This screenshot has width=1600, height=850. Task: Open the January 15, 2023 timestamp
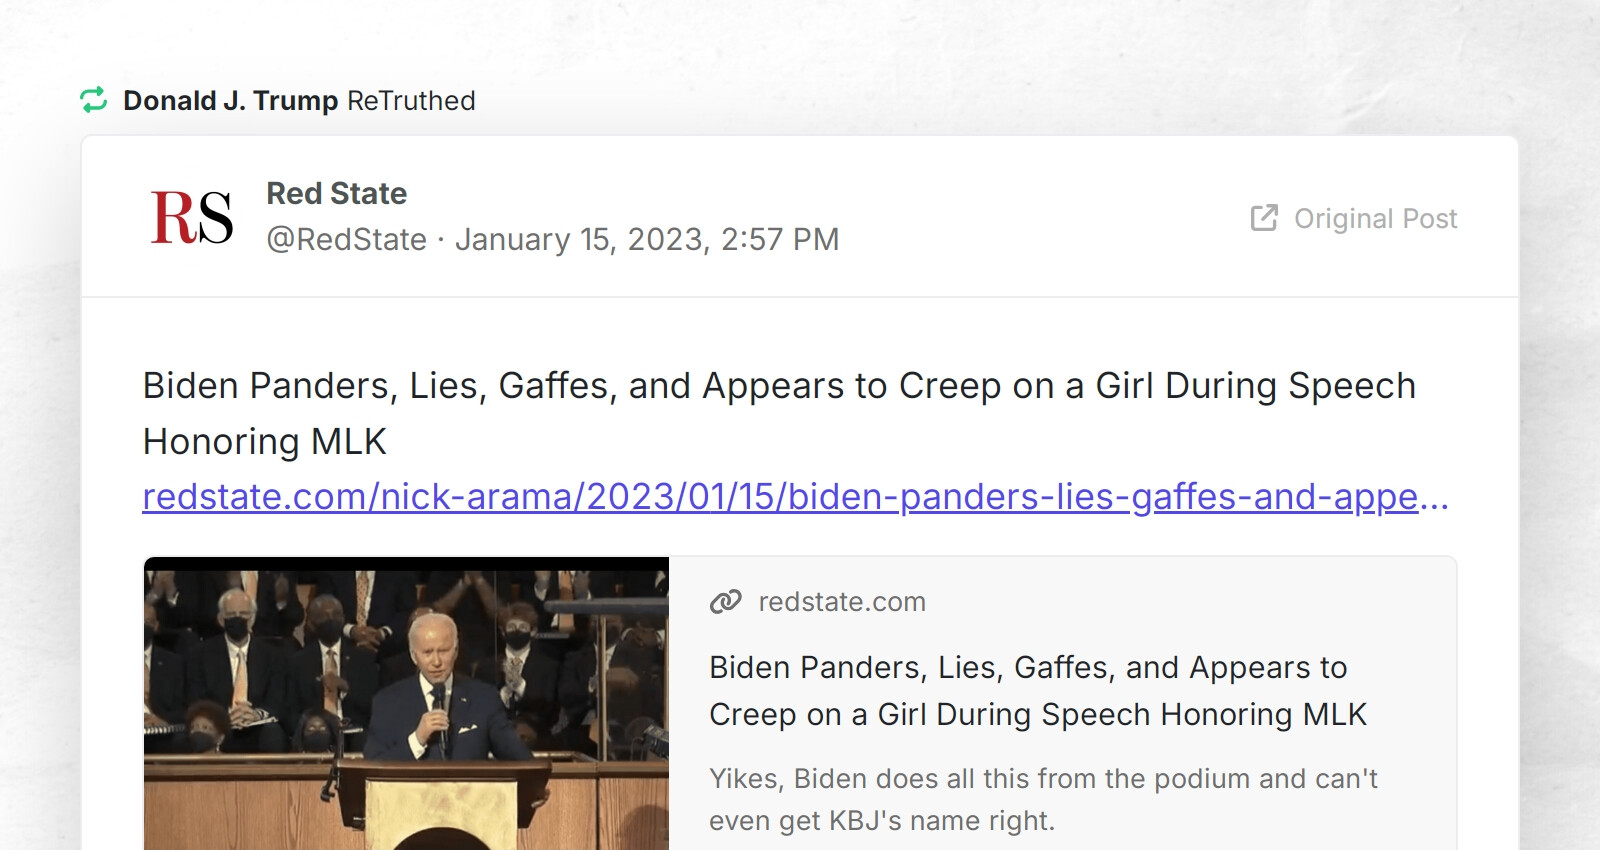(x=648, y=239)
